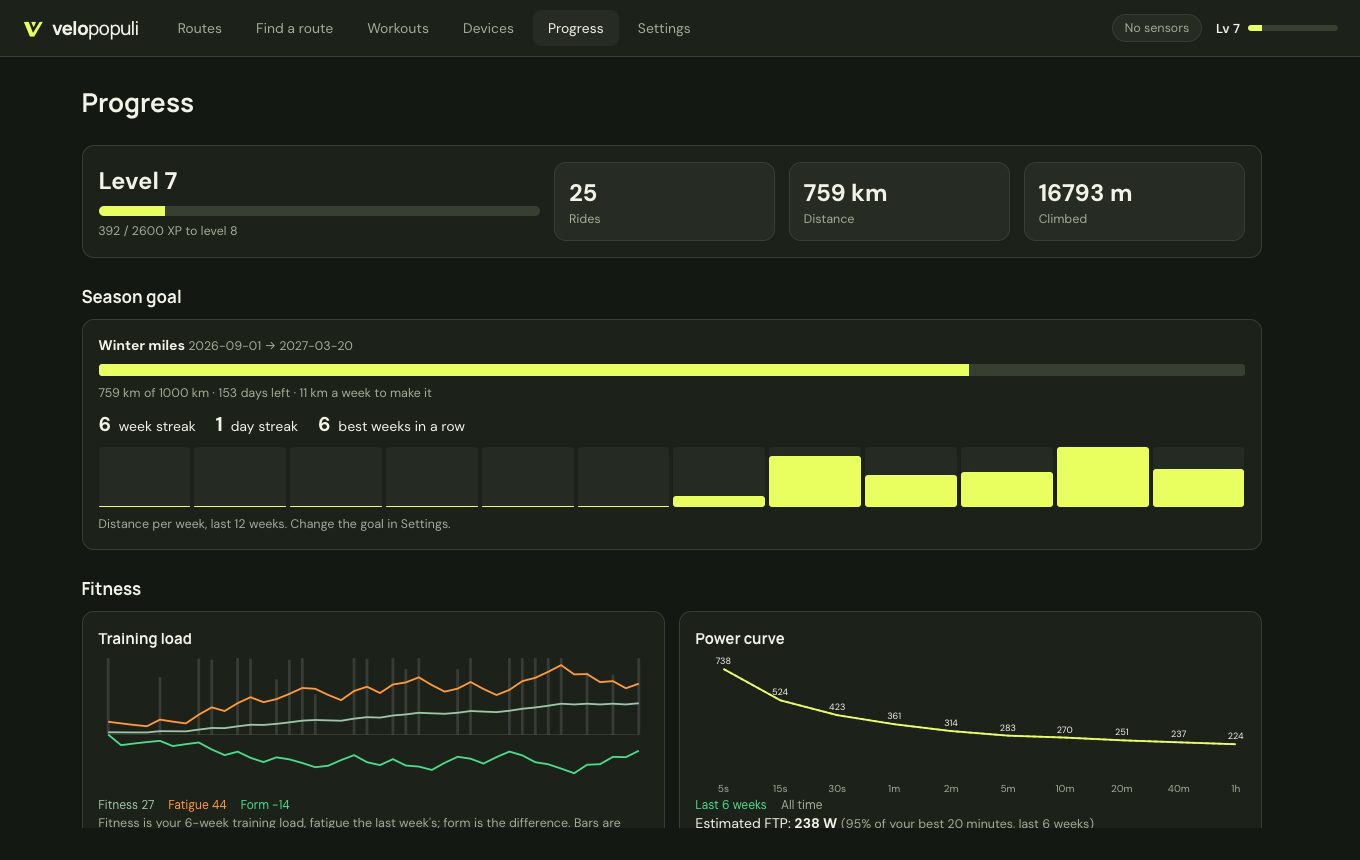Viewport: 1360px width, 860px height.
Task: Open Settings from the top nav
Action: [664, 28]
